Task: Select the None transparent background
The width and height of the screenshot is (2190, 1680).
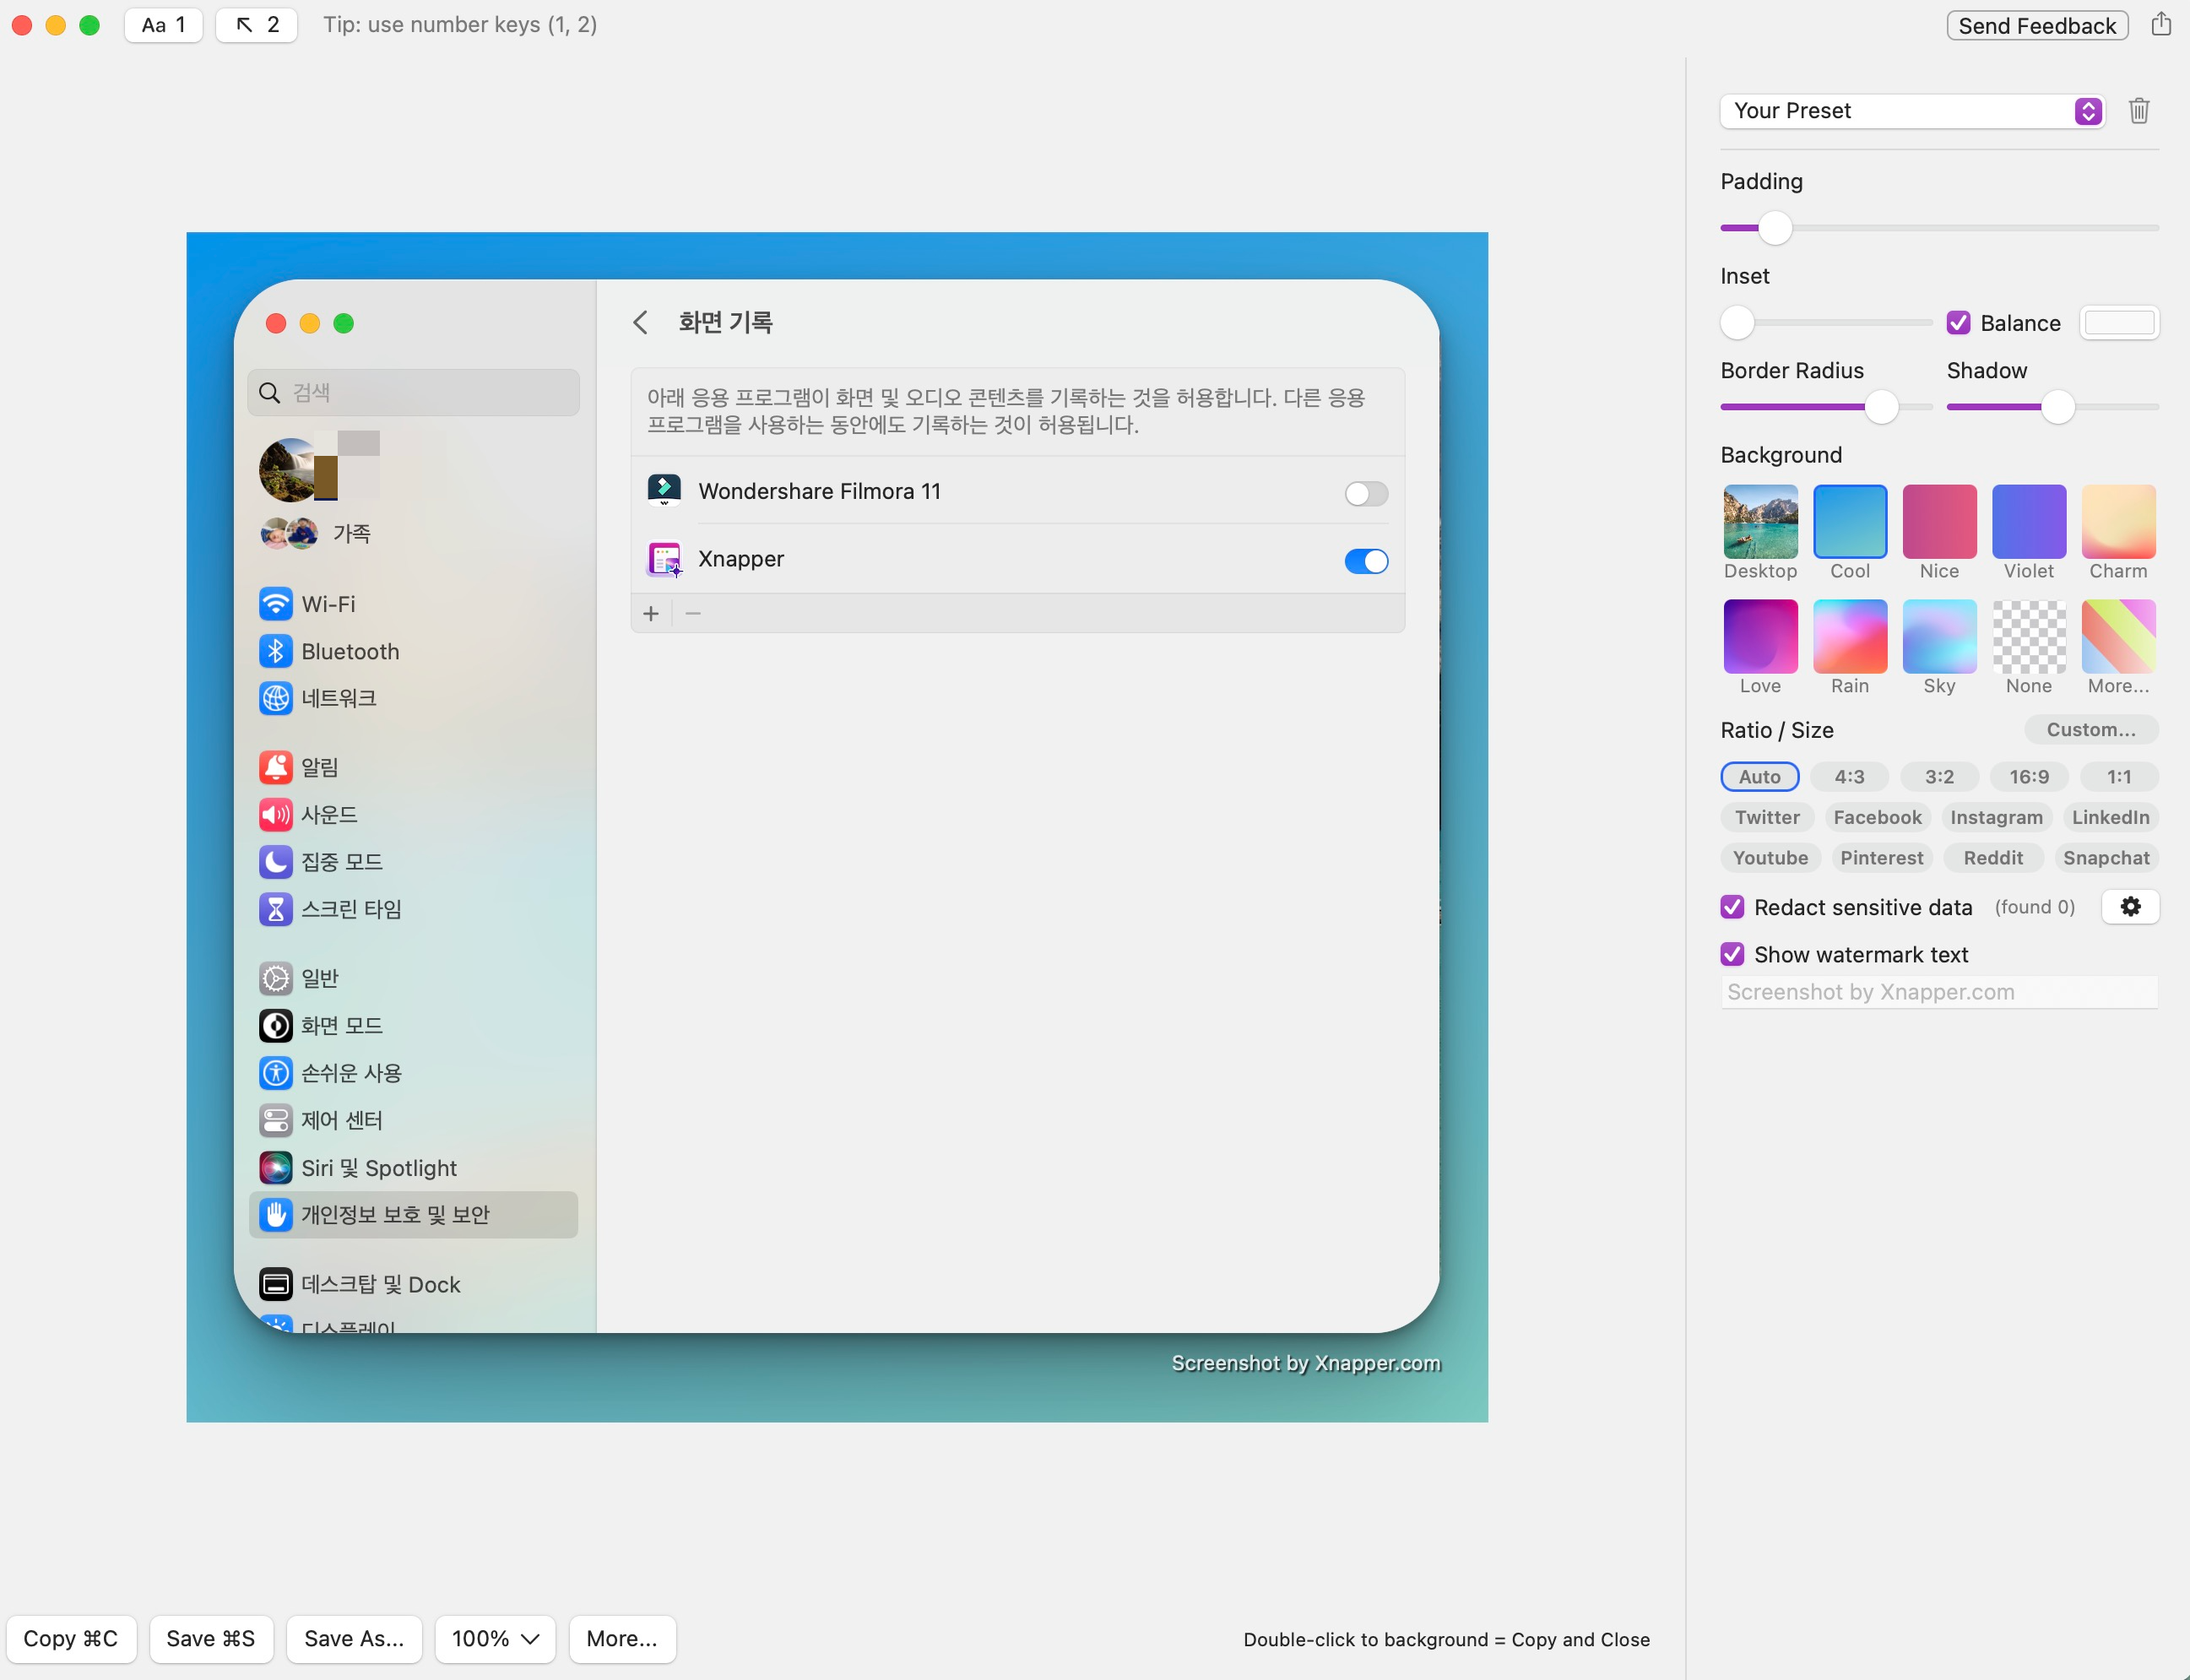Action: pos(2028,636)
